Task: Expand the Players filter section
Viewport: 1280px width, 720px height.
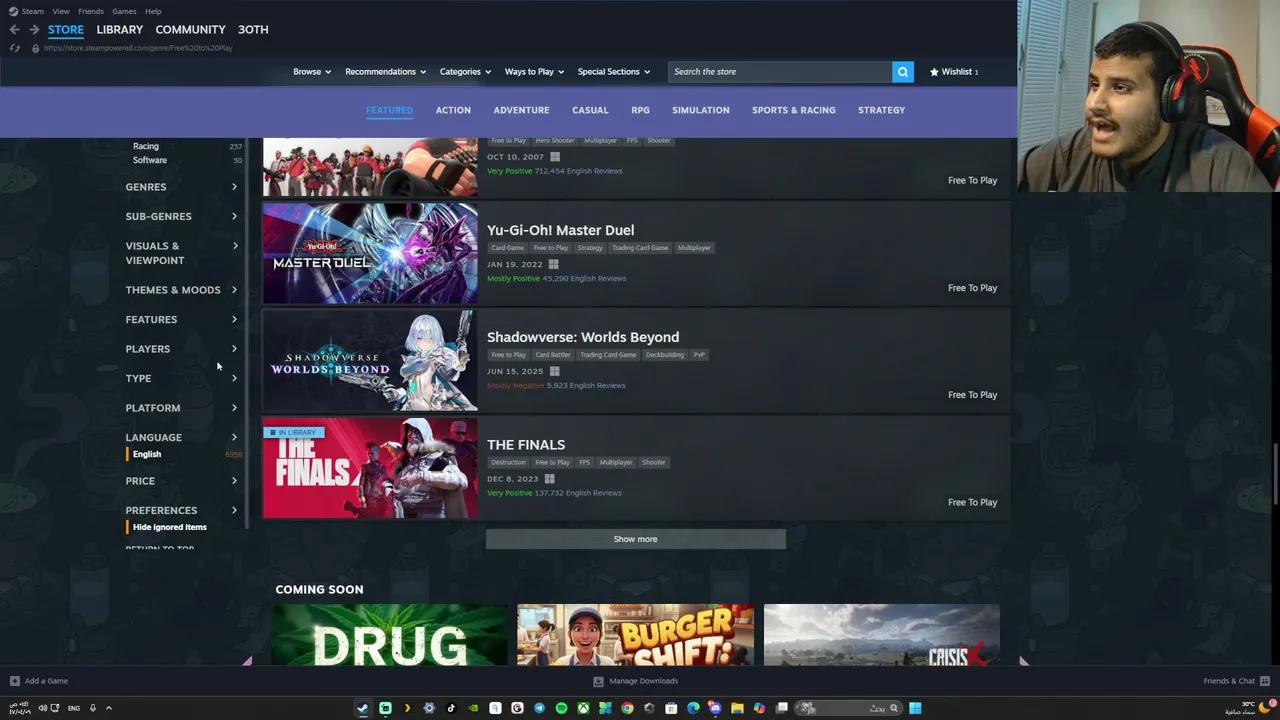Action: (181, 349)
